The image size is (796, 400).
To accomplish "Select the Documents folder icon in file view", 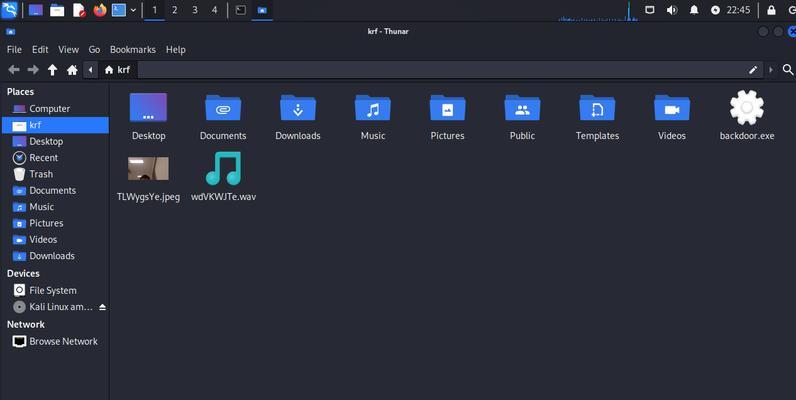I will (x=223, y=107).
